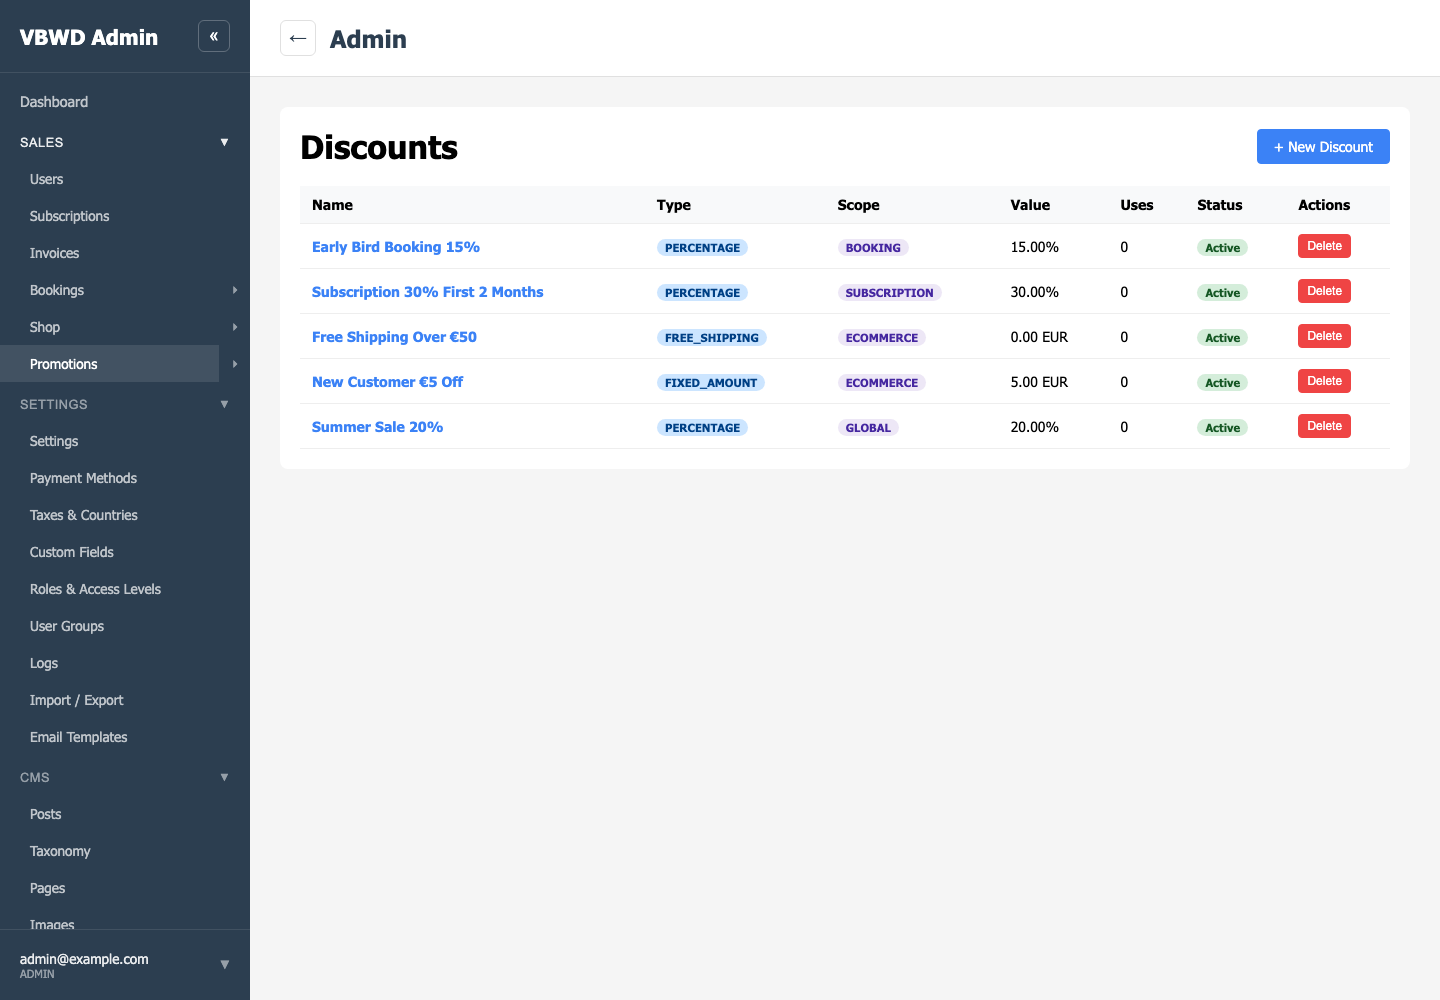The height and width of the screenshot is (1000, 1440).
Task: Click the FIXED_AMOUNT type badge
Action: pos(711,383)
